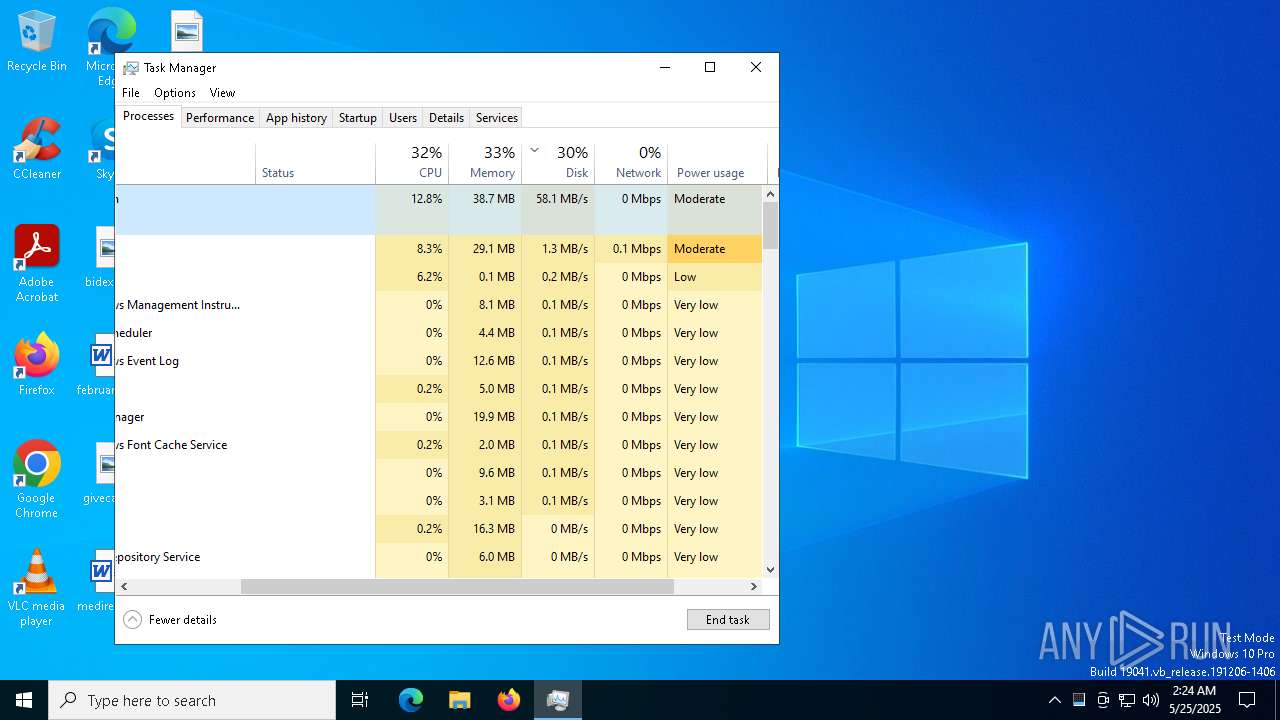
Task: Switch to Users tab
Action: (x=403, y=118)
